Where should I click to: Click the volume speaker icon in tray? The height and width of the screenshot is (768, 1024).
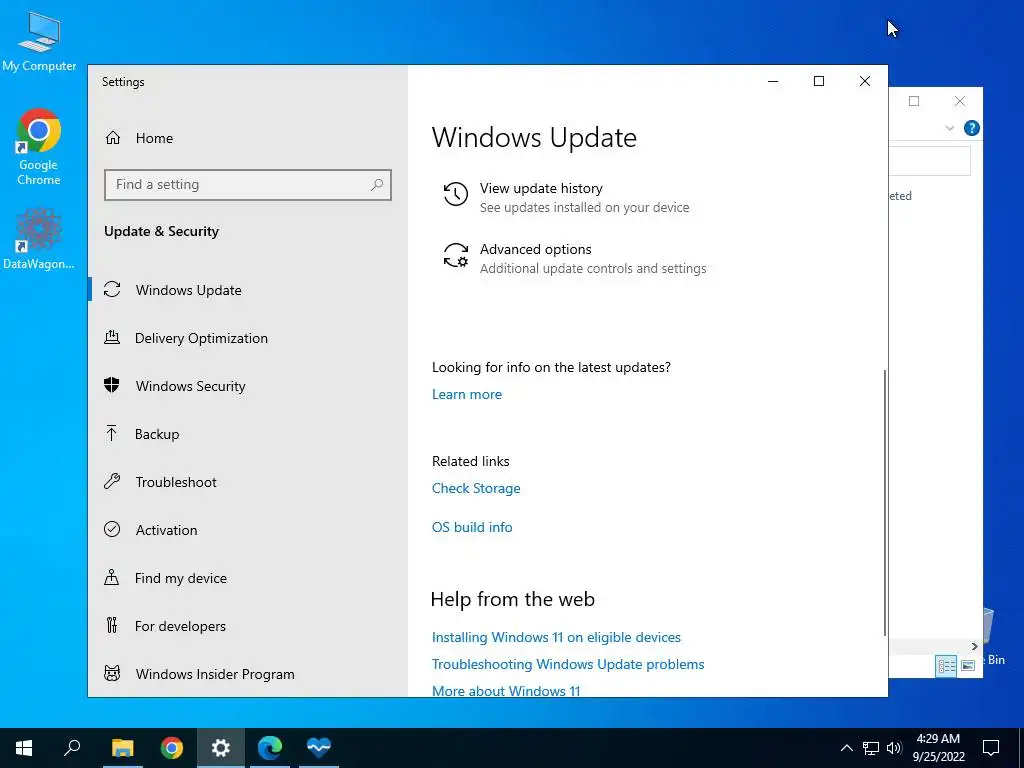point(894,748)
